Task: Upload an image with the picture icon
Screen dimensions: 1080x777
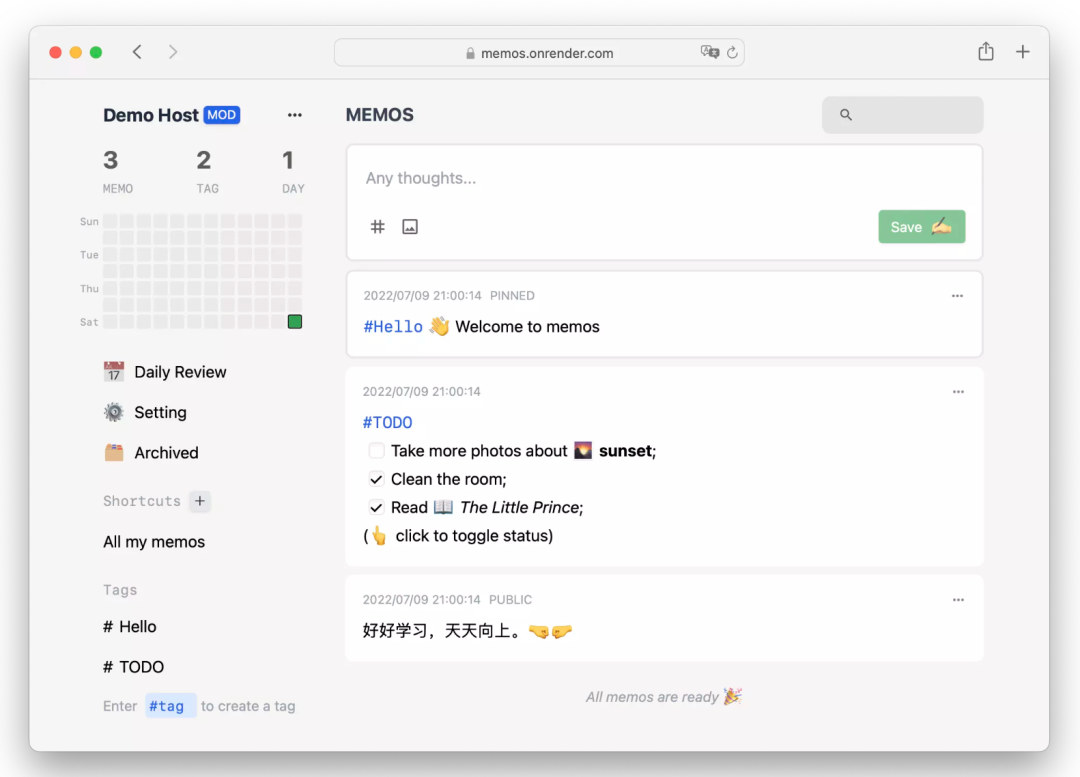Action: [410, 227]
